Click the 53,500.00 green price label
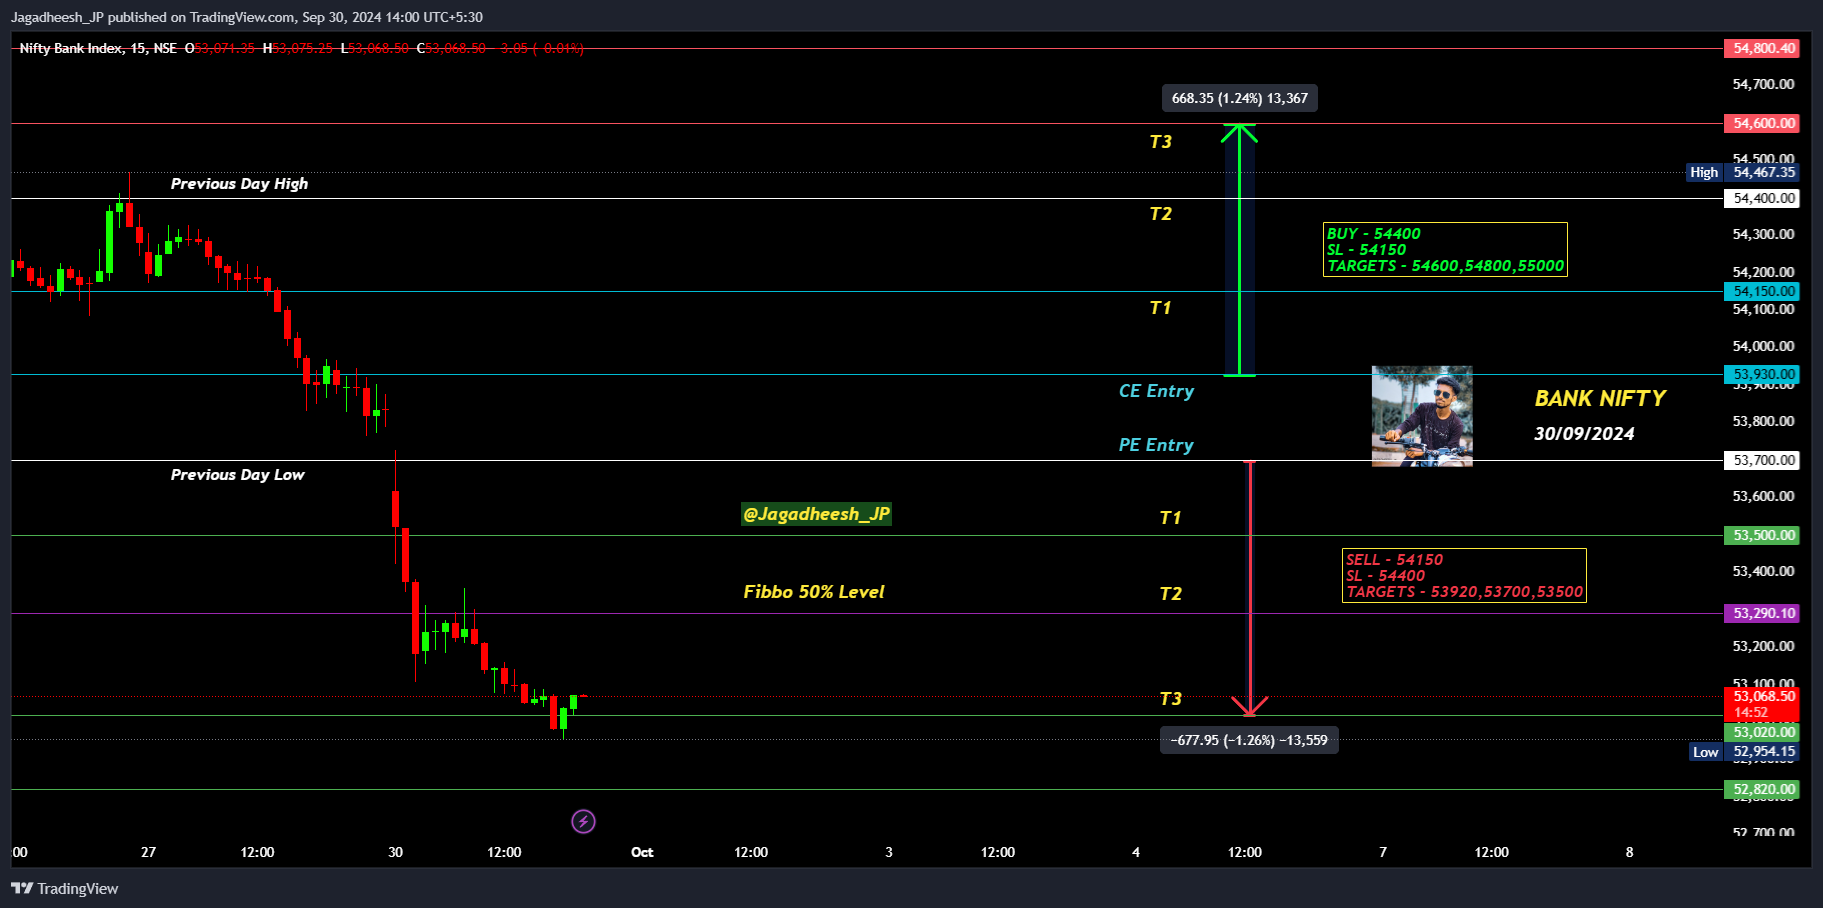Screen dimensions: 1823x908 click(1762, 535)
